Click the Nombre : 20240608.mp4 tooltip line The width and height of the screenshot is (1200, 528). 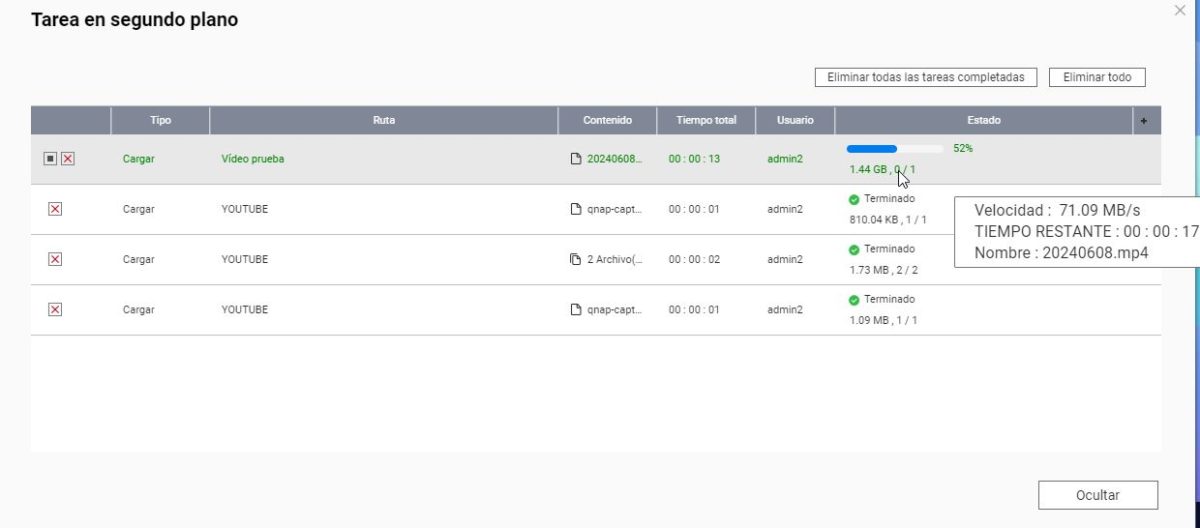click(1061, 252)
